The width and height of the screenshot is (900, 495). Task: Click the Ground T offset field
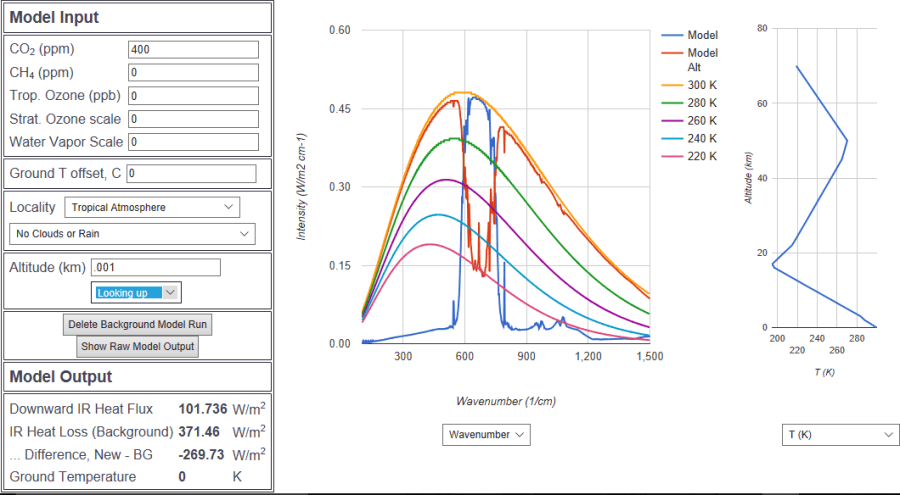click(191, 174)
